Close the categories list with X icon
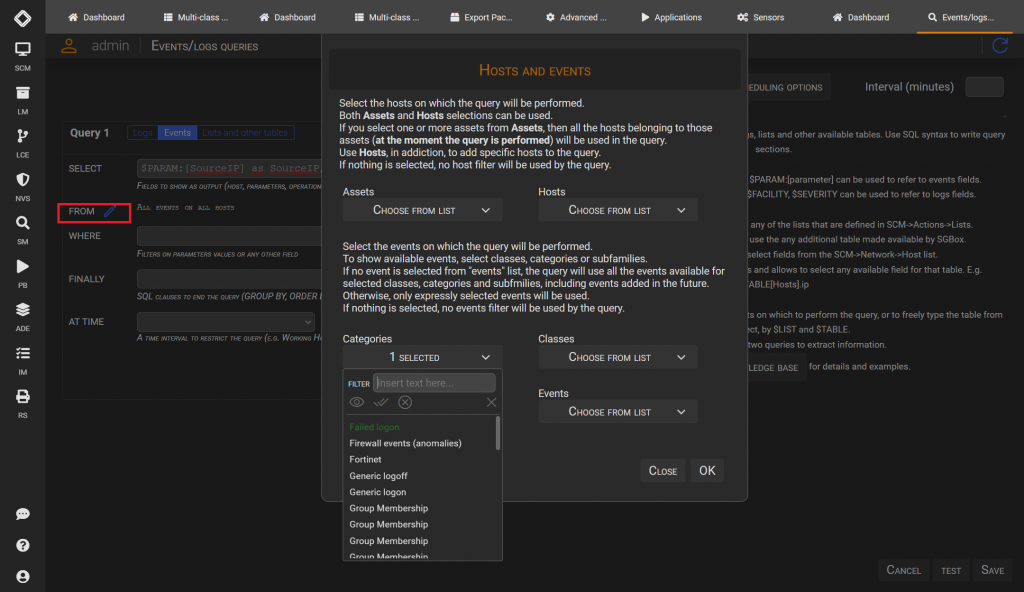This screenshot has width=1024, height=592. coord(491,403)
